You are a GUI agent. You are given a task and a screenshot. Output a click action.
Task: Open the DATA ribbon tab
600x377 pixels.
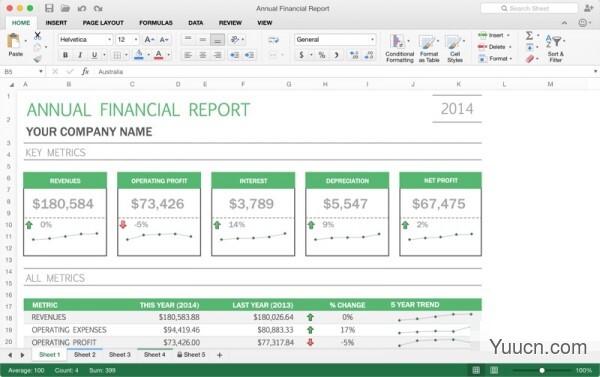tap(196, 23)
